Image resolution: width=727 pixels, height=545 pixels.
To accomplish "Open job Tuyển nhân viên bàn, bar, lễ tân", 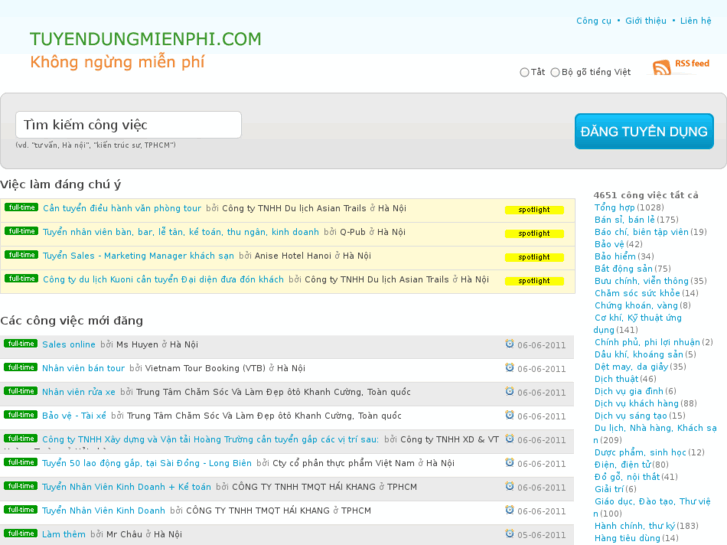I will 181,232.
